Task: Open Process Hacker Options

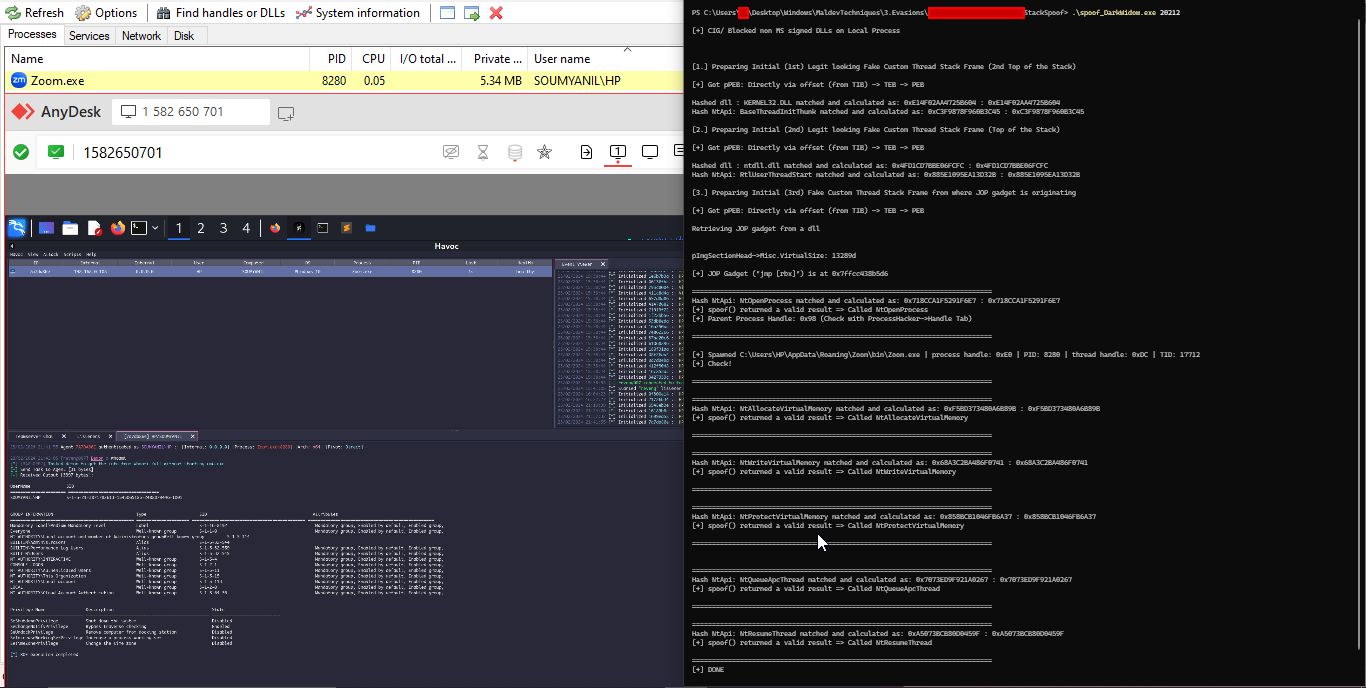Action: point(106,13)
